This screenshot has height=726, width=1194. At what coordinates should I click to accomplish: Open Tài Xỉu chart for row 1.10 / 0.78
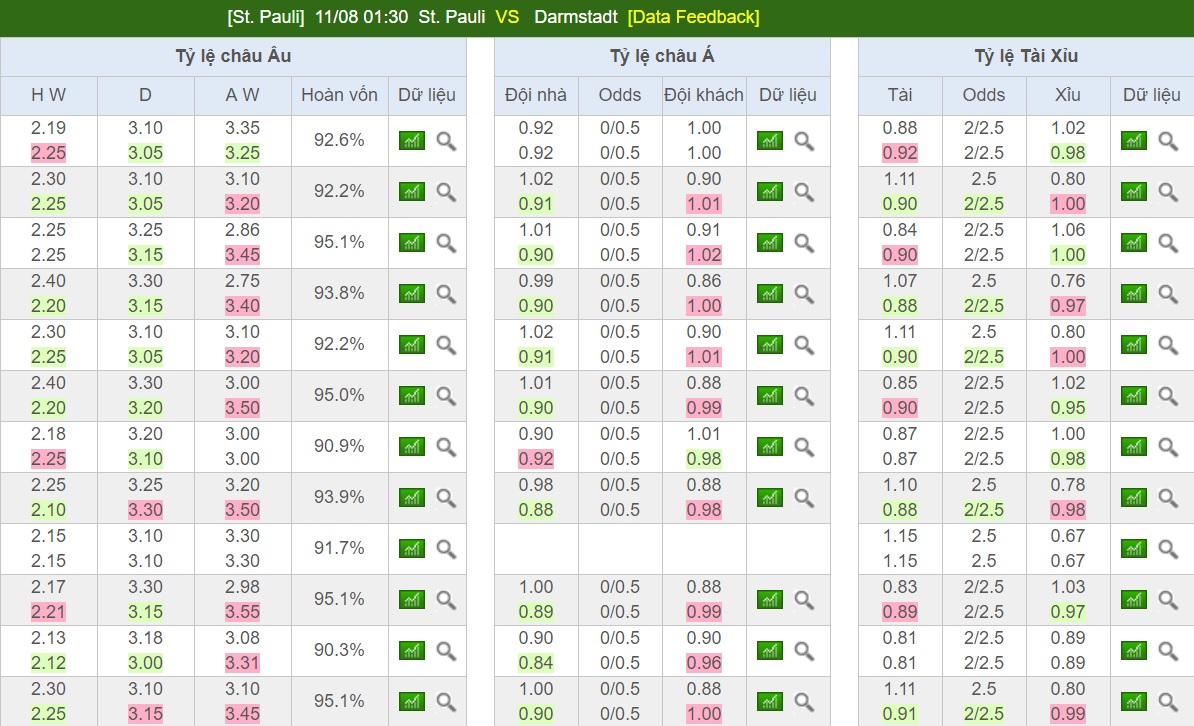tap(1134, 497)
